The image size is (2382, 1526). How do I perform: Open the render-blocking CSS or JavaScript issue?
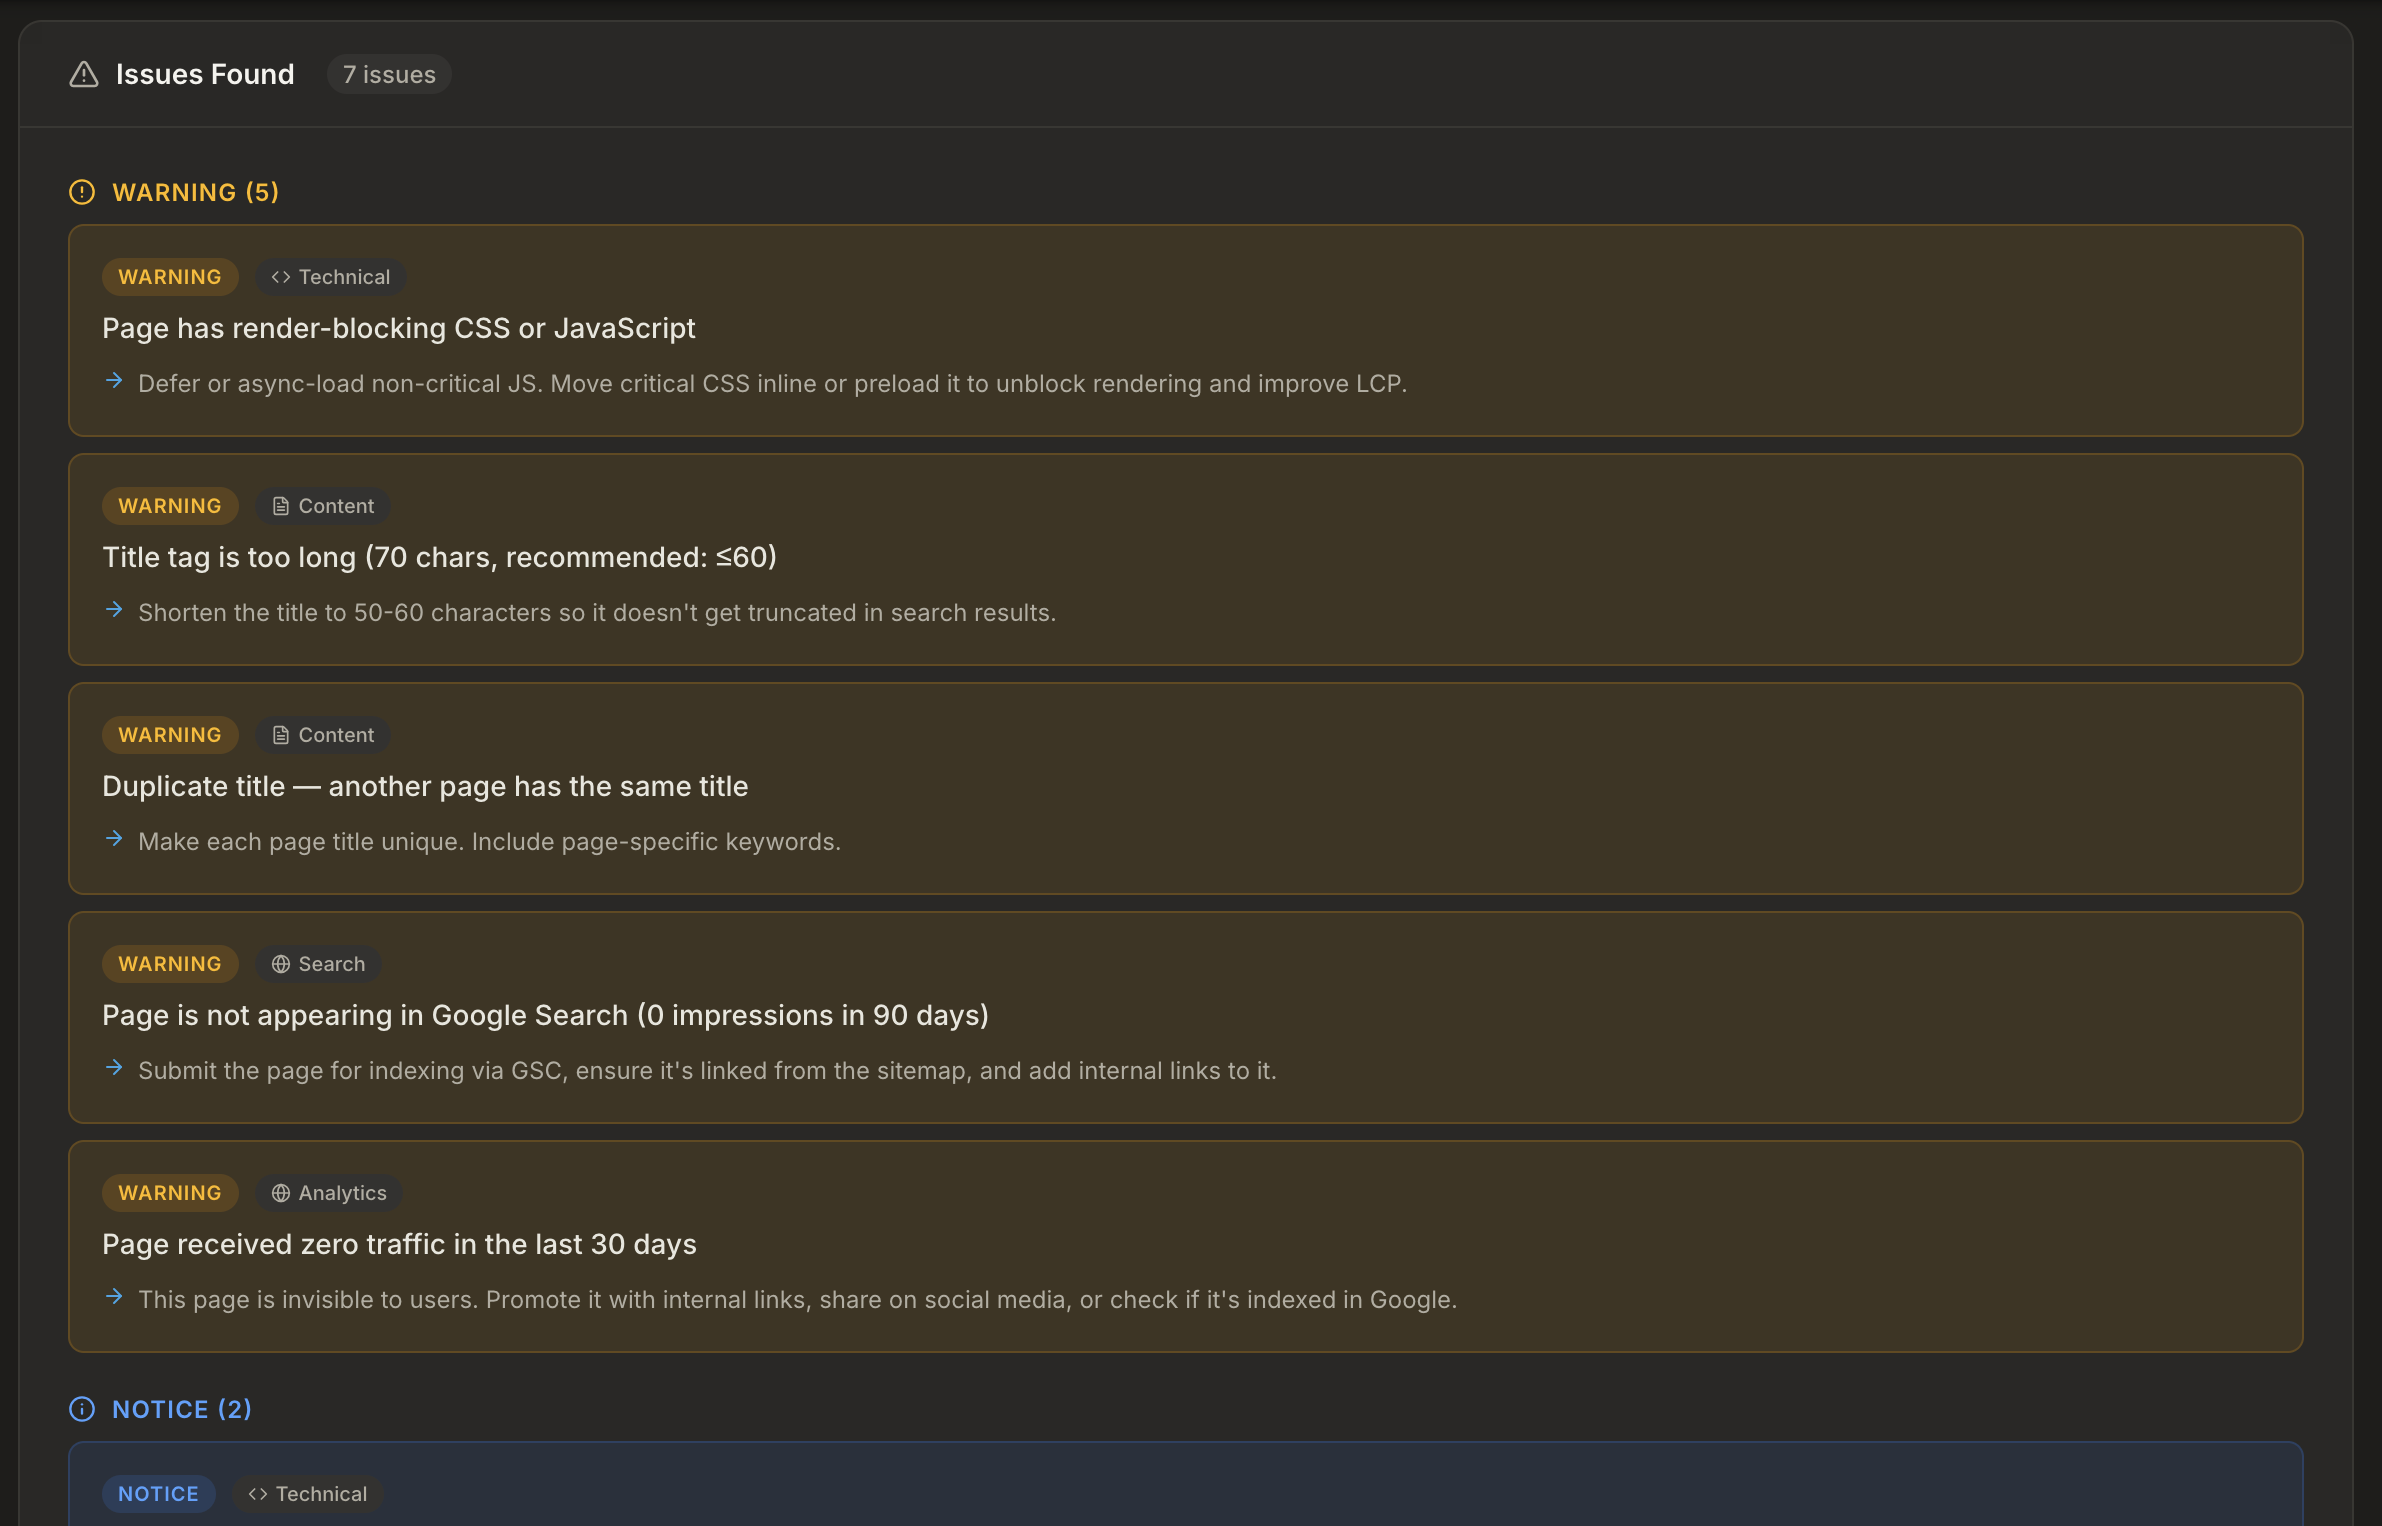coord(398,328)
